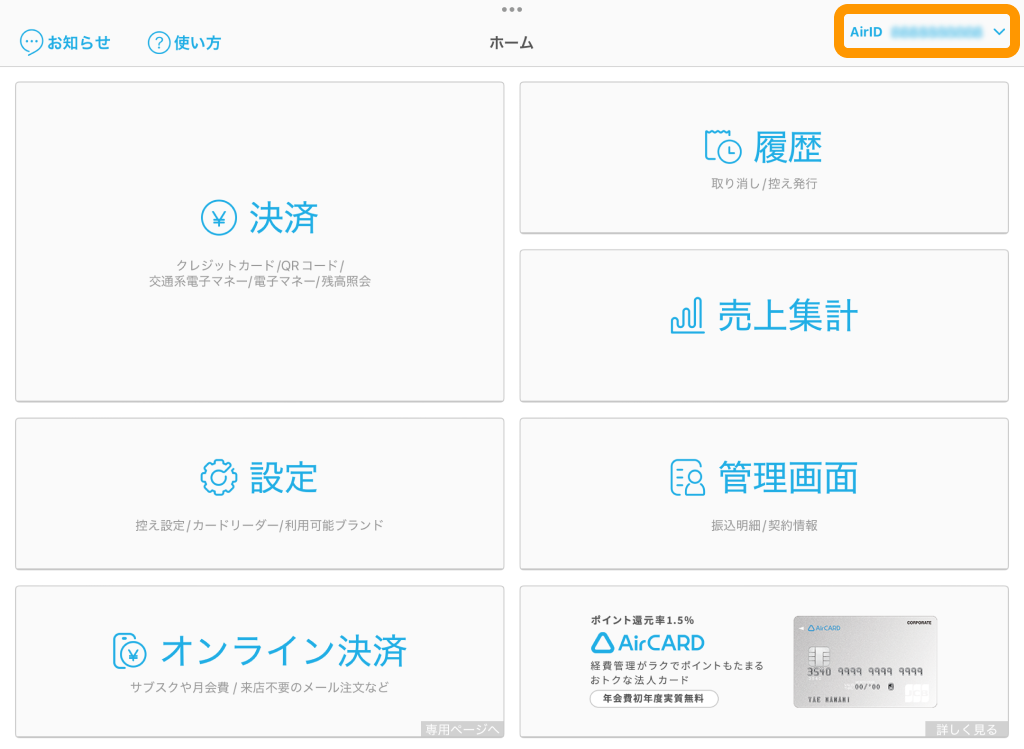Click the blurred AirID account name
The width and height of the screenshot is (1024, 749).
tap(936, 32)
